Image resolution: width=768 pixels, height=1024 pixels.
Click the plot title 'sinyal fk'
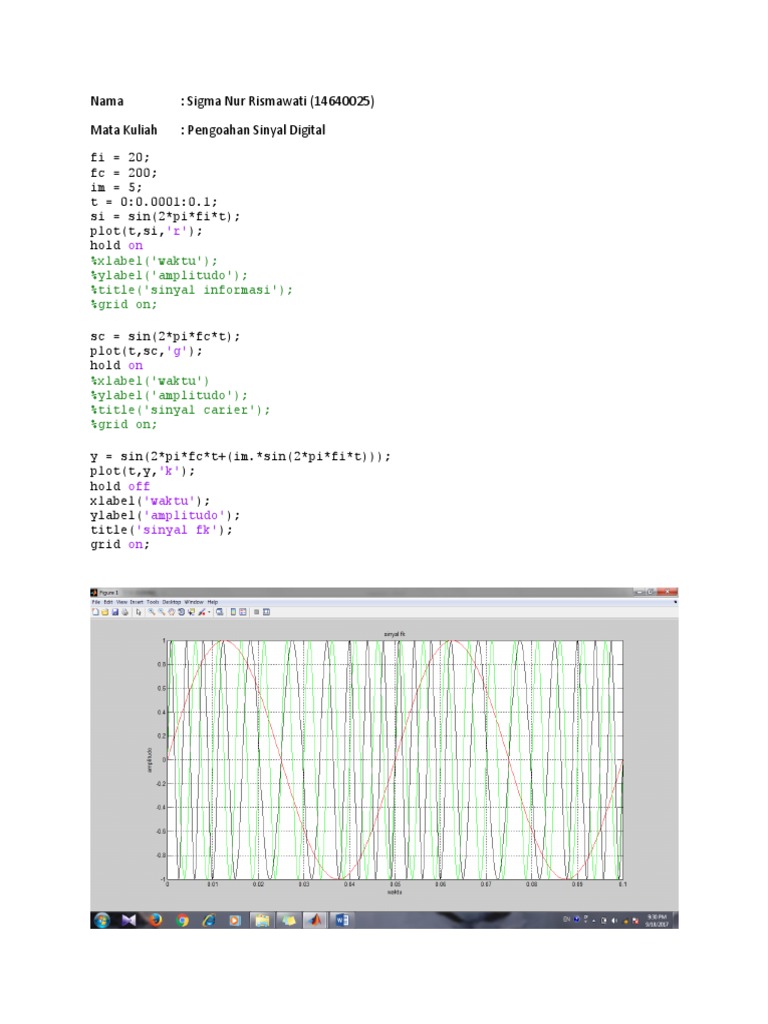394,633
